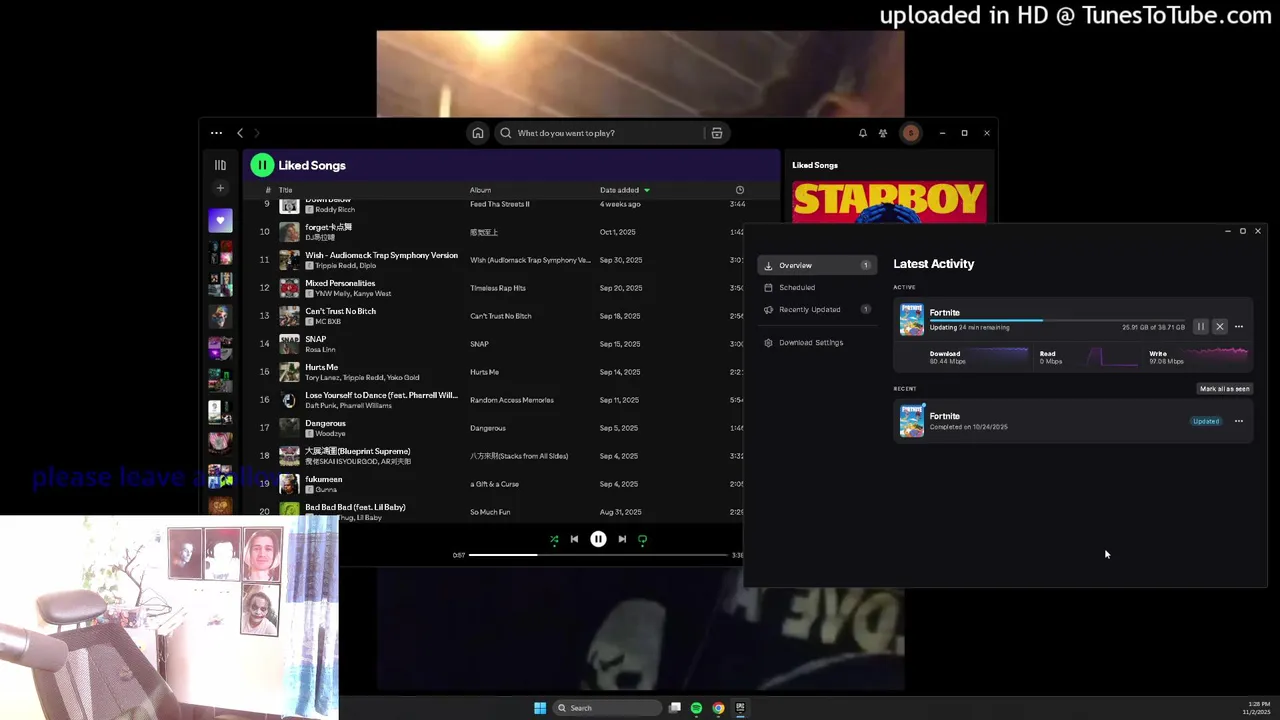Click the Windows taskbar Search box

(607, 708)
